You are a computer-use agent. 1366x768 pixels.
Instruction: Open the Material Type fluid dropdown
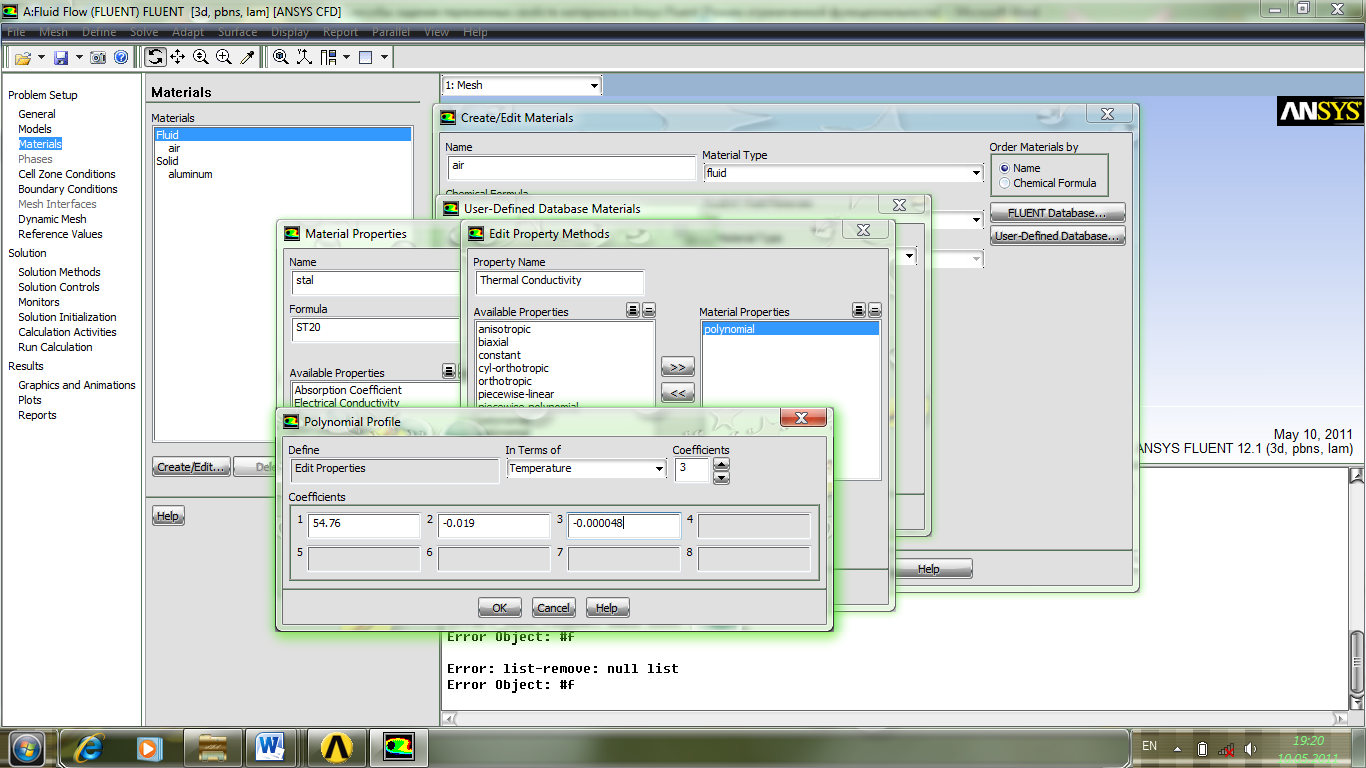pyautogui.click(x=843, y=173)
